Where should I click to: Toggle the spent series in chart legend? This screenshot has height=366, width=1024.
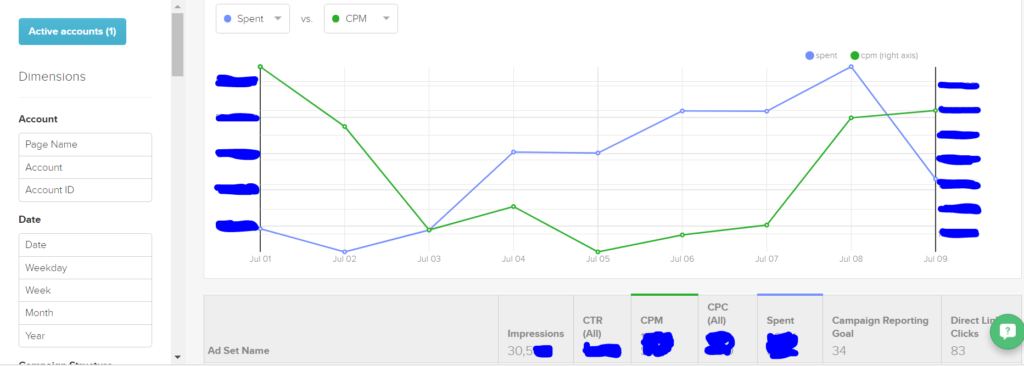pos(821,56)
